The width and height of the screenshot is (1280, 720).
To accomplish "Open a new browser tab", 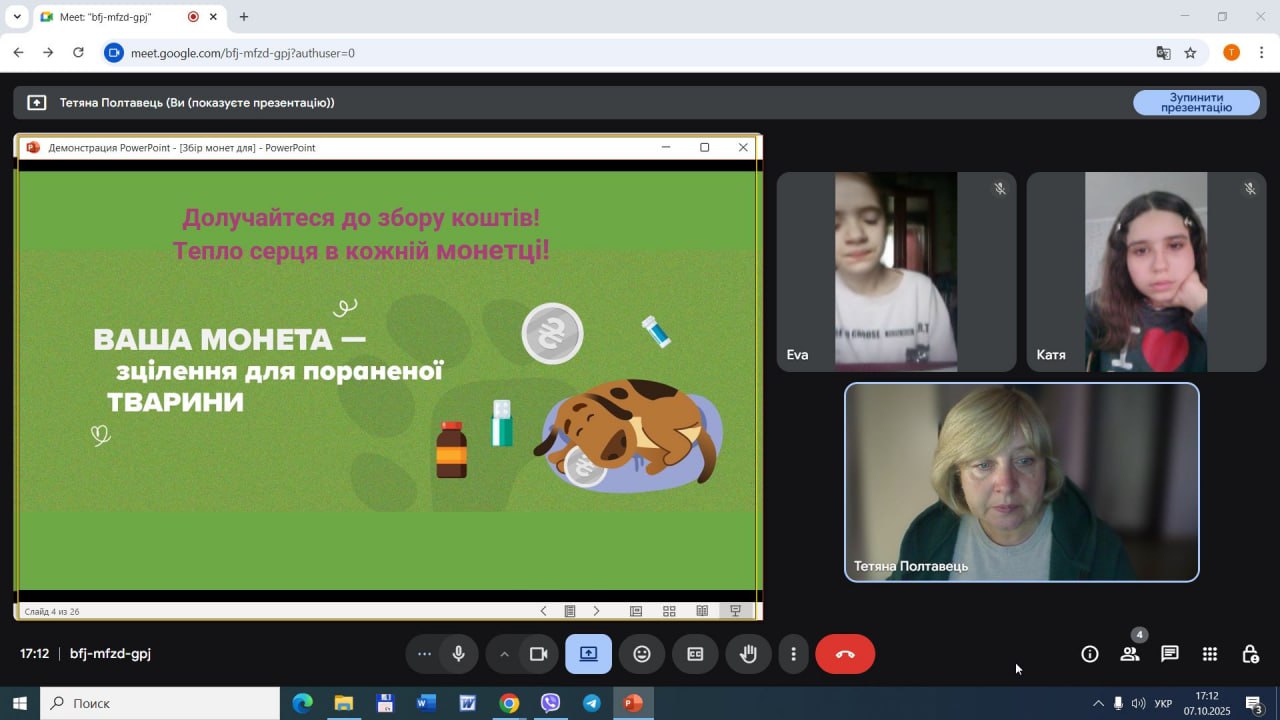I will point(244,17).
